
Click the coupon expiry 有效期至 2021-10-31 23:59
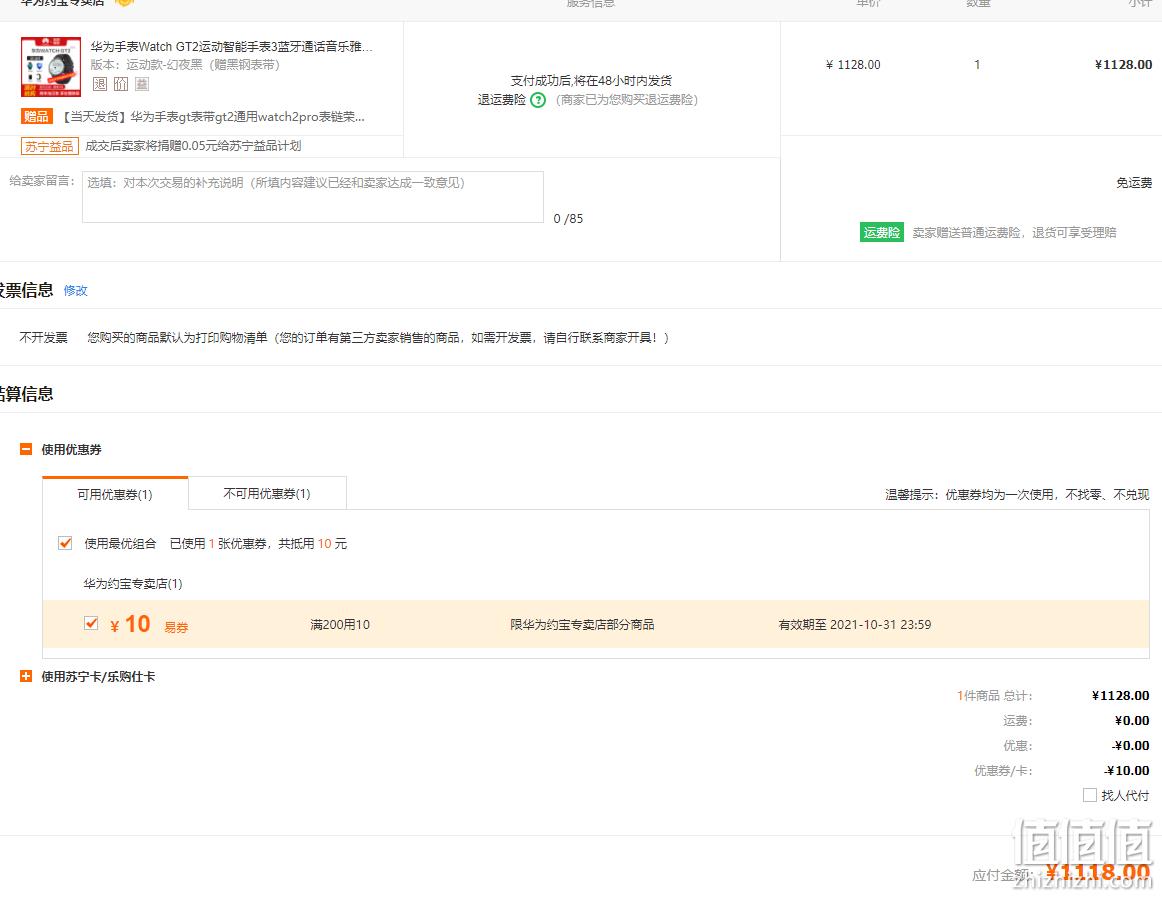click(x=854, y=625)
